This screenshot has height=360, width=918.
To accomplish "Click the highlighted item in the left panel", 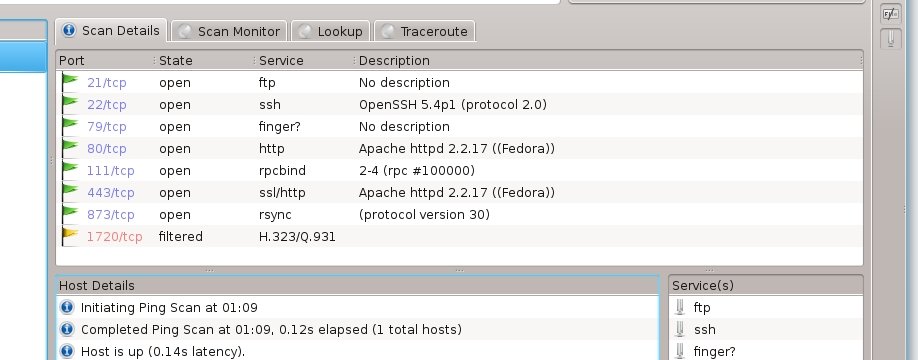I will [x=23, y=56].
